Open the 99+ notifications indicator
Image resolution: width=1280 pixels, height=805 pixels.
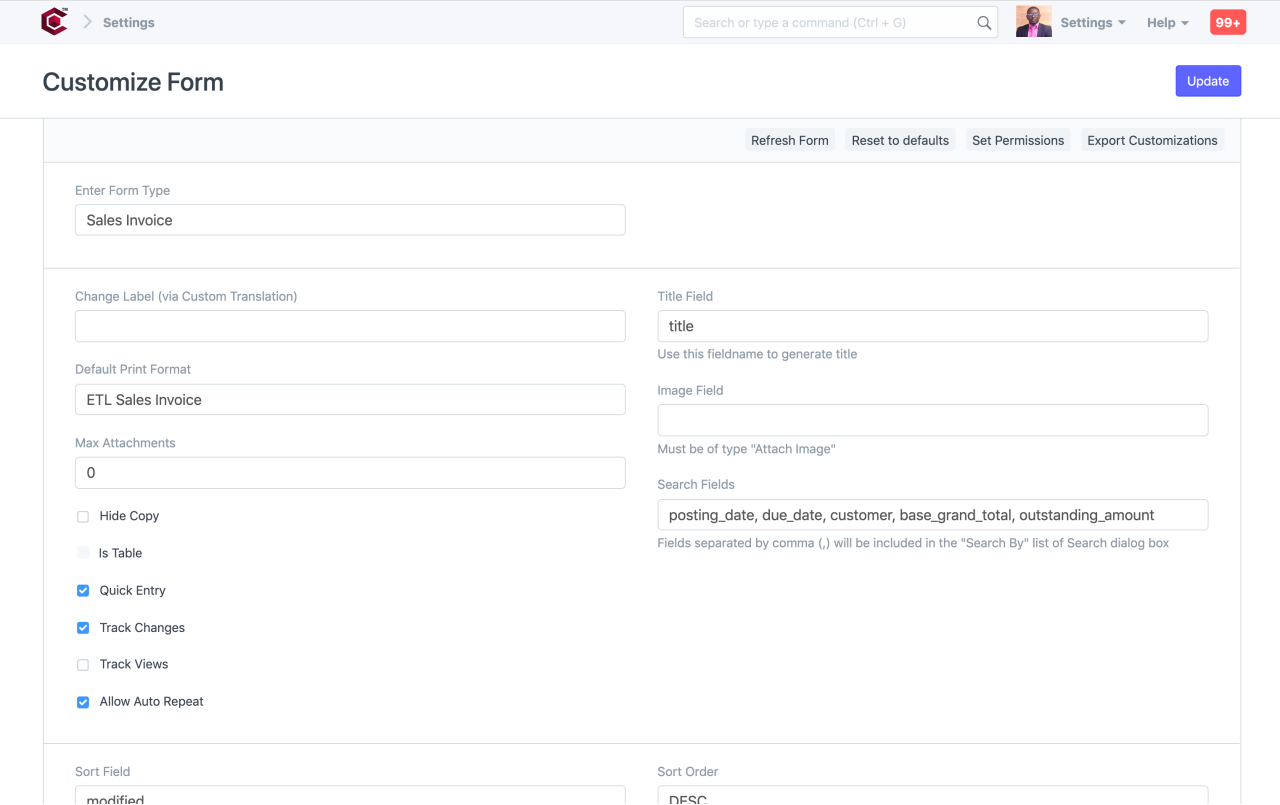(1227, 21)
